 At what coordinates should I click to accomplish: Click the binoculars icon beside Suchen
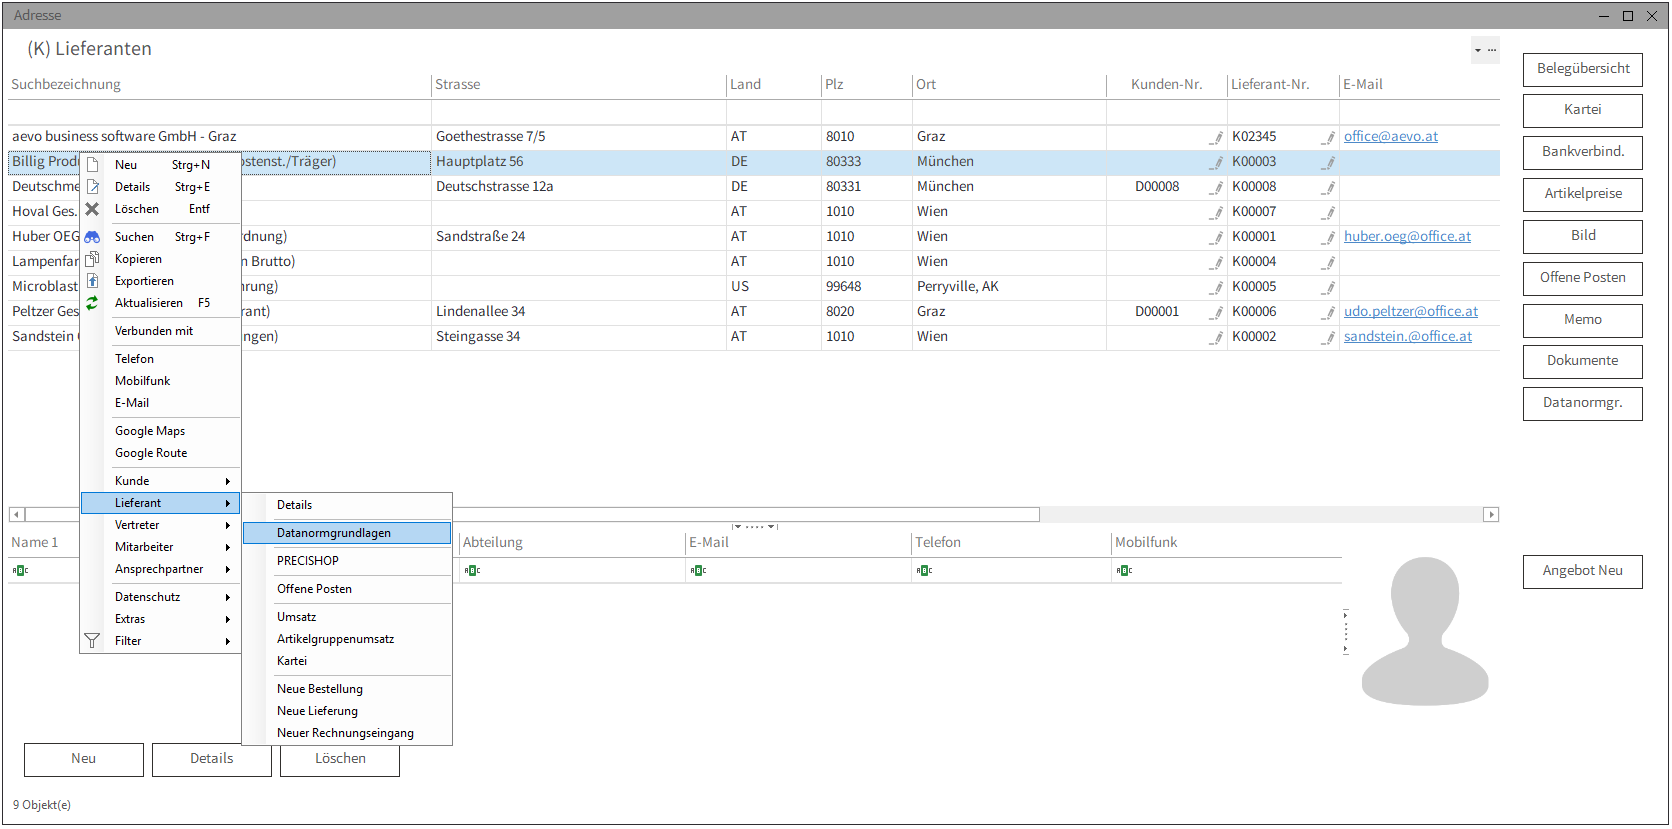tap(92, 237)
